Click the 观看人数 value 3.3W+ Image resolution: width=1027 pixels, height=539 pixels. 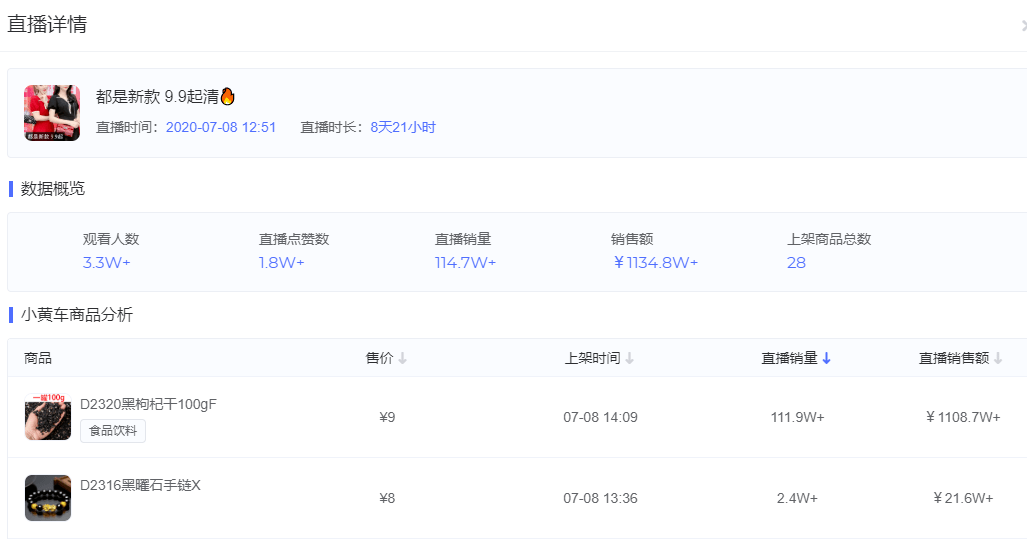tap(107, 263)
